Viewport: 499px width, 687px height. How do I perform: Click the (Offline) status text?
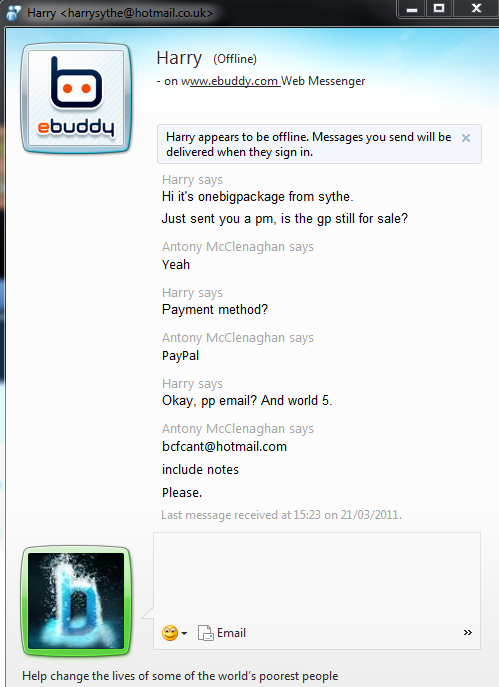(235, 59)
